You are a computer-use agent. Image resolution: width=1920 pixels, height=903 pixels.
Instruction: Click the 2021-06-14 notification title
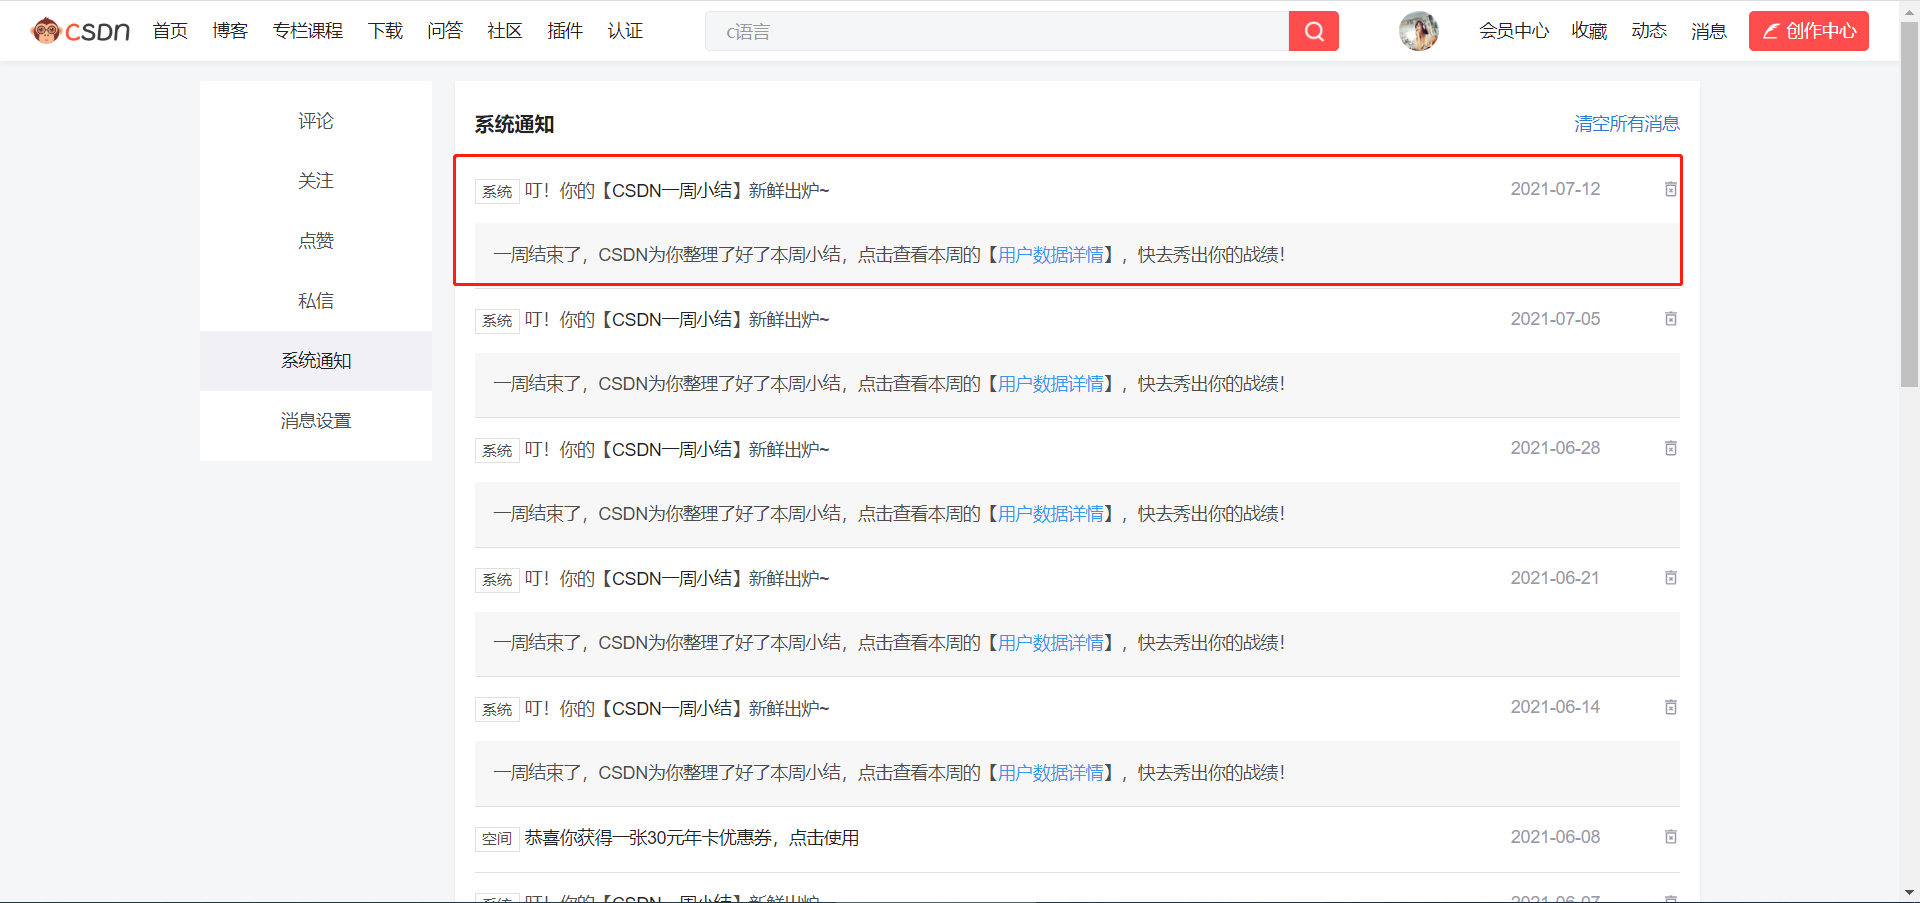click(x=677, y=709)
